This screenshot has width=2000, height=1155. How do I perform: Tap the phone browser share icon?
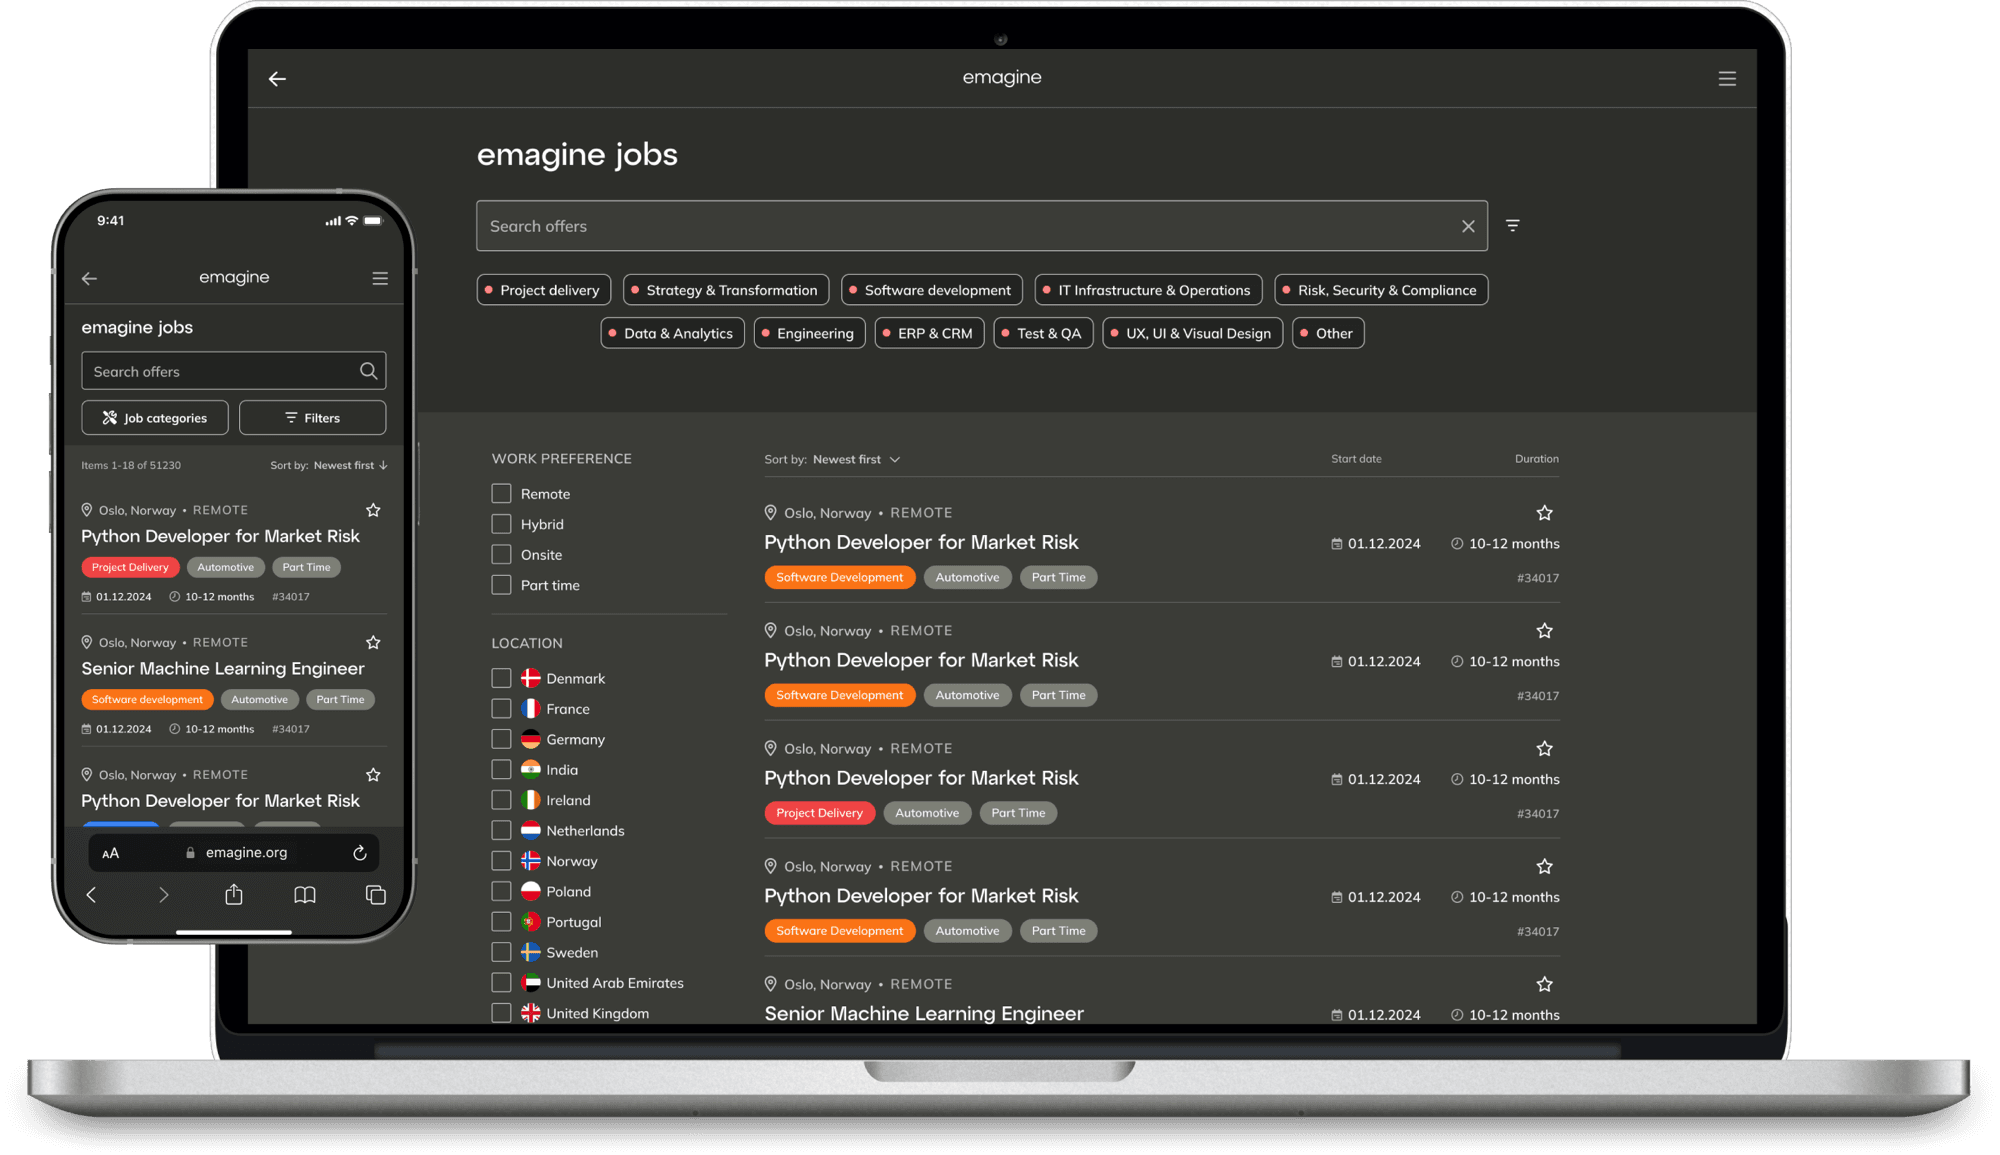pyautogui.click(x=234, y=894)
